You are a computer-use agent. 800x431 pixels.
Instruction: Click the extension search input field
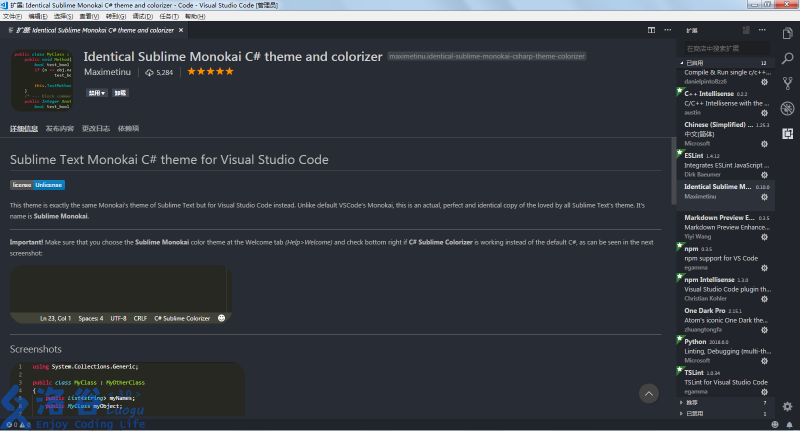coord(727,48)
